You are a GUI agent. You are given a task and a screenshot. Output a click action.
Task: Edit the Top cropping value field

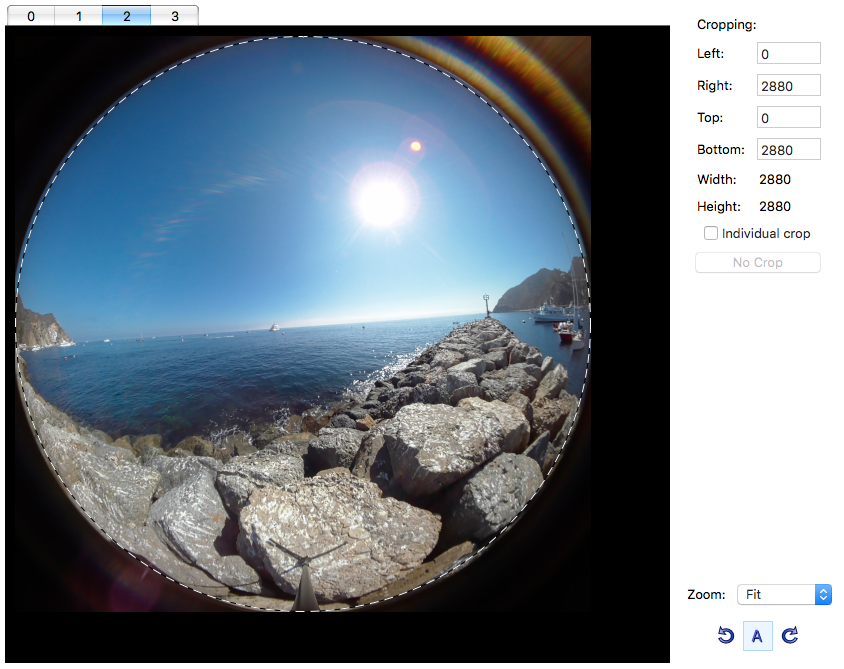[x=789, y=117]
